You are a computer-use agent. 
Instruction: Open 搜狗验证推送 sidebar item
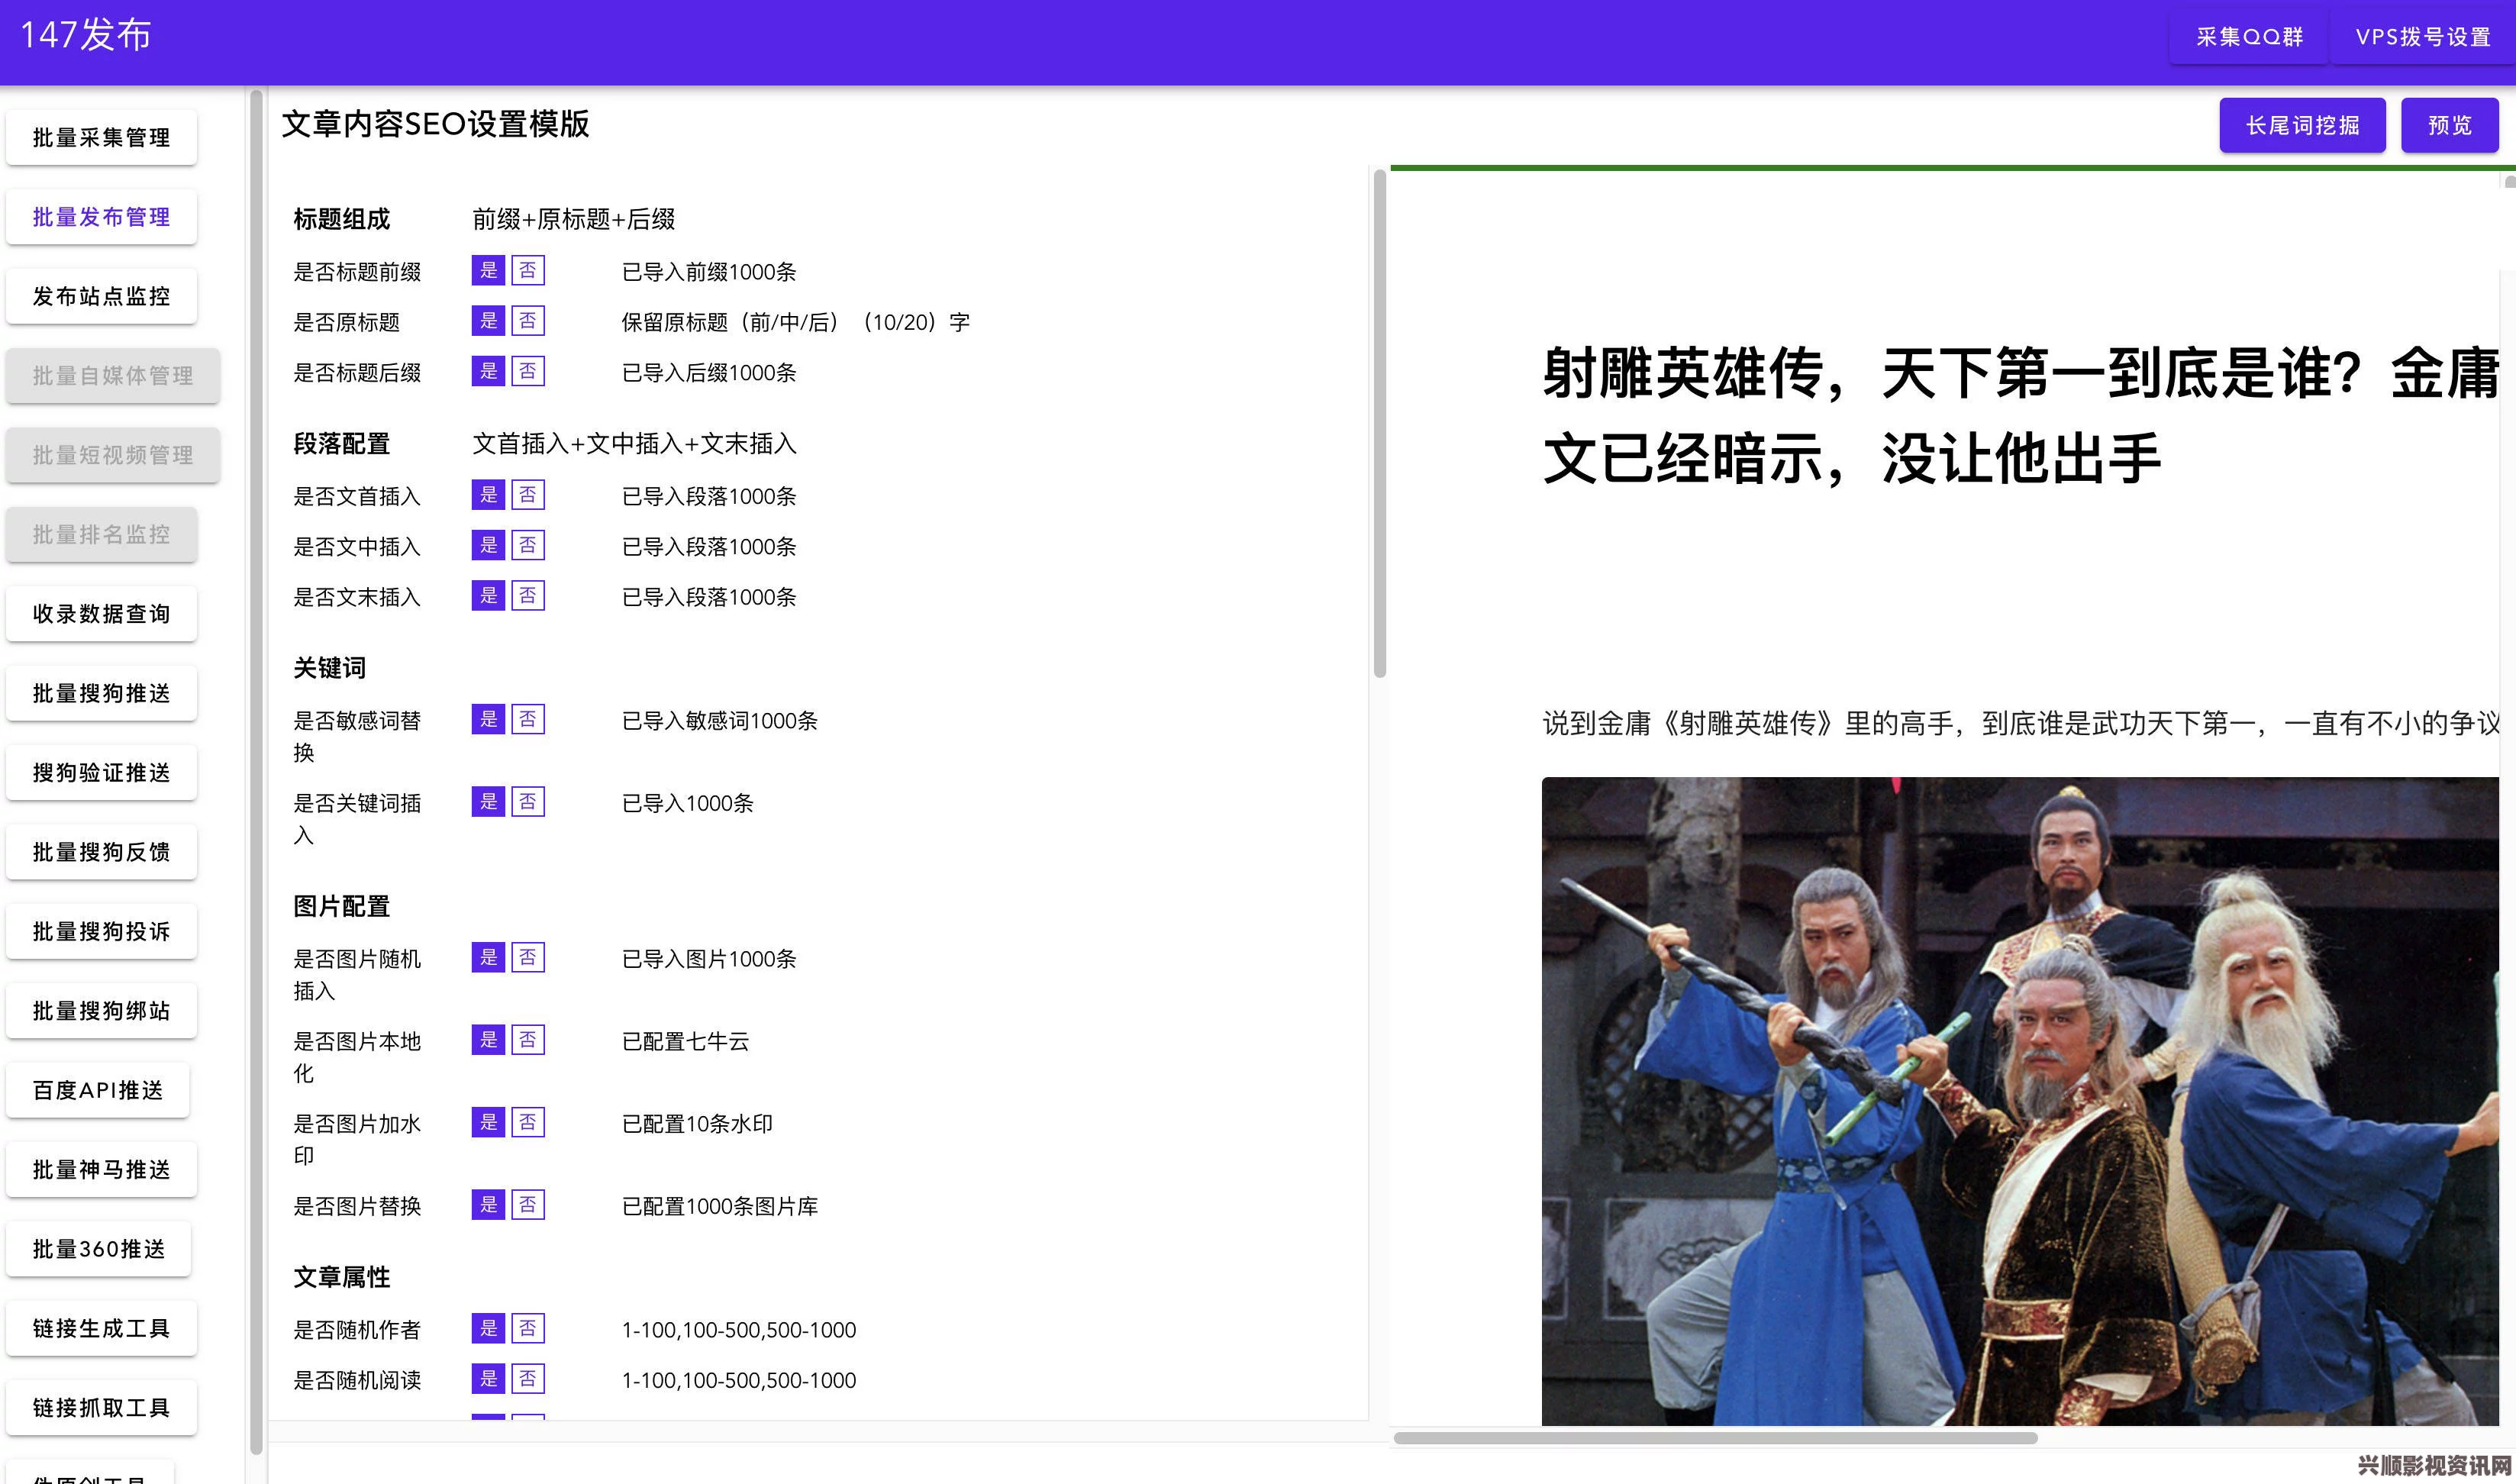[101, 772]
